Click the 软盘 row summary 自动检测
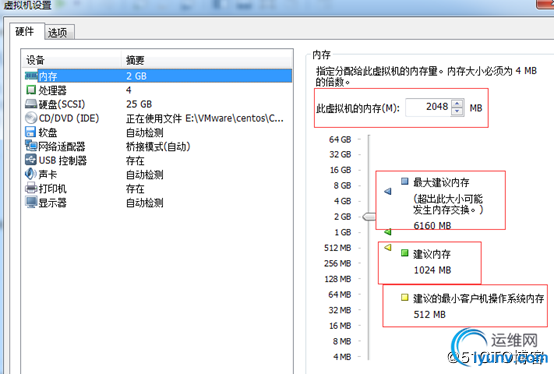This screenshot has width=554, height=374. [145, 132]
